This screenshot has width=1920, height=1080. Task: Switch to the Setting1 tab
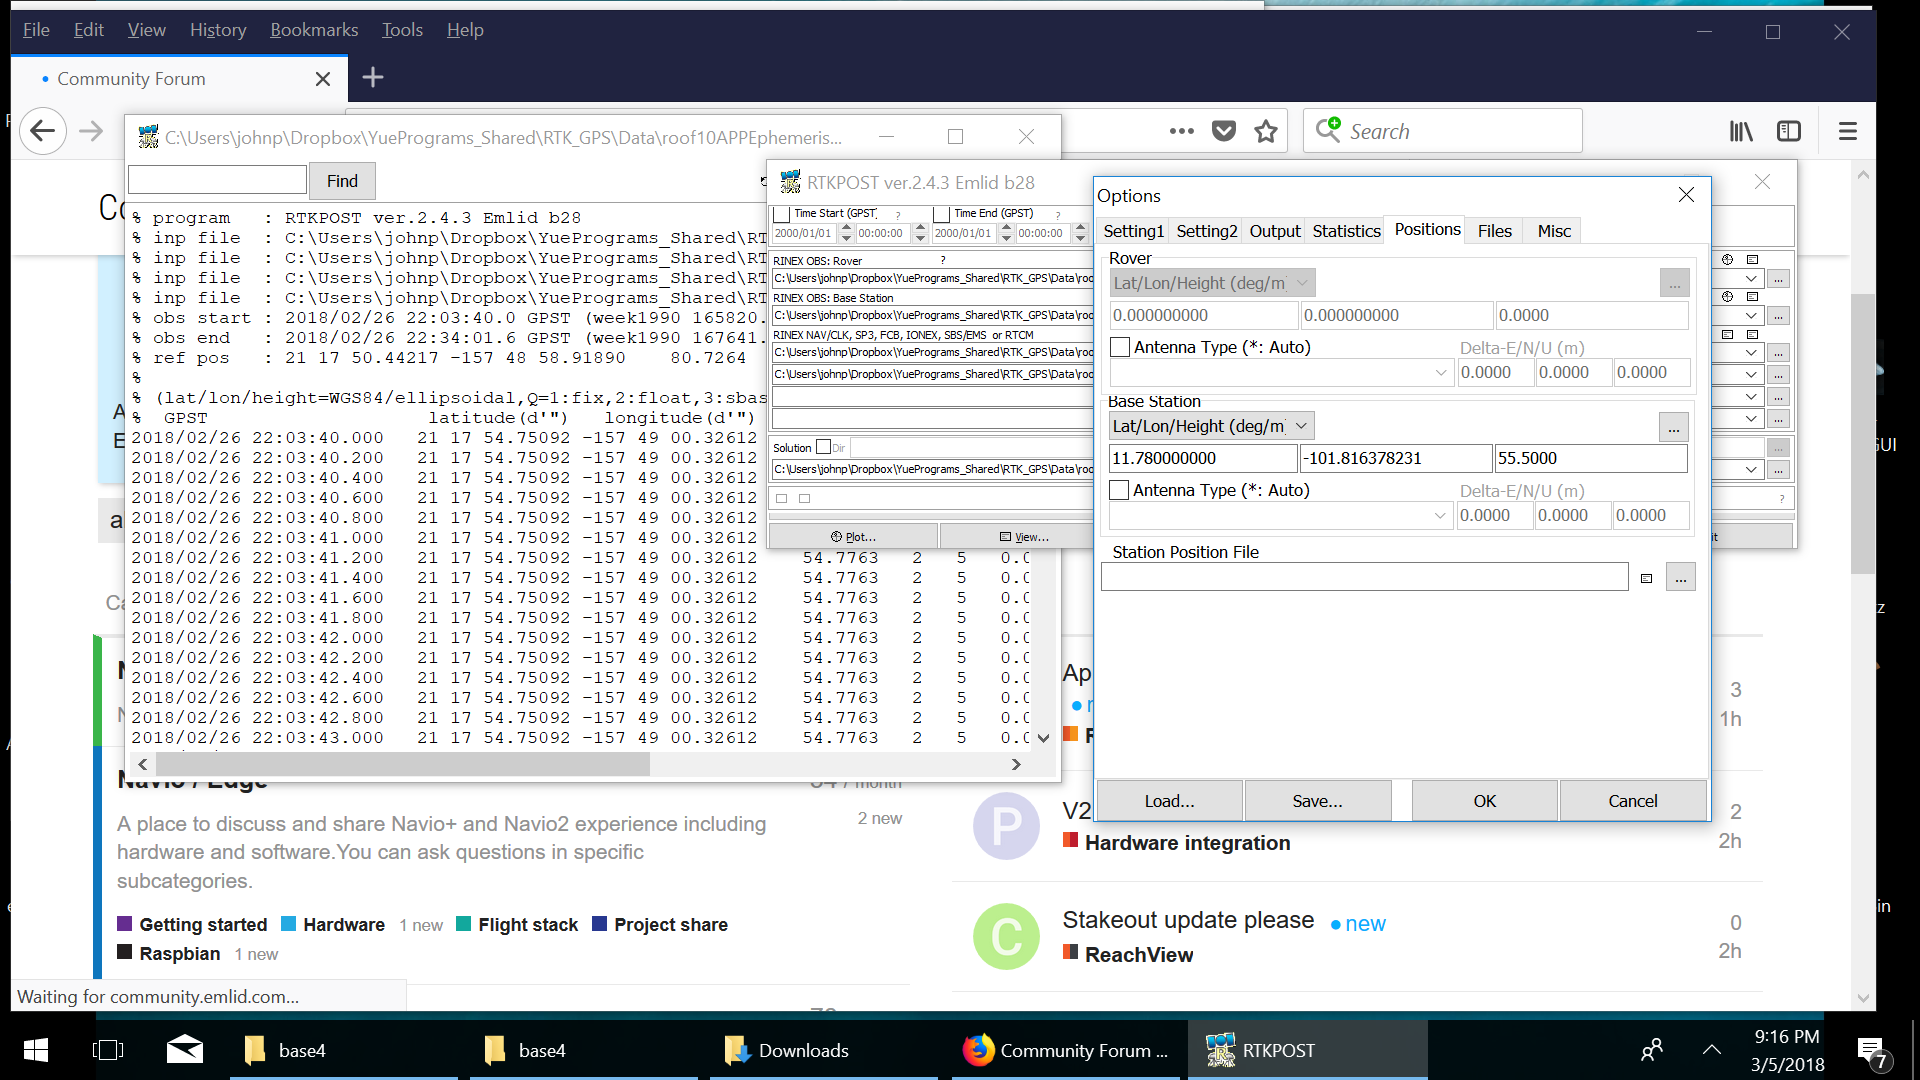[1133, 231]
